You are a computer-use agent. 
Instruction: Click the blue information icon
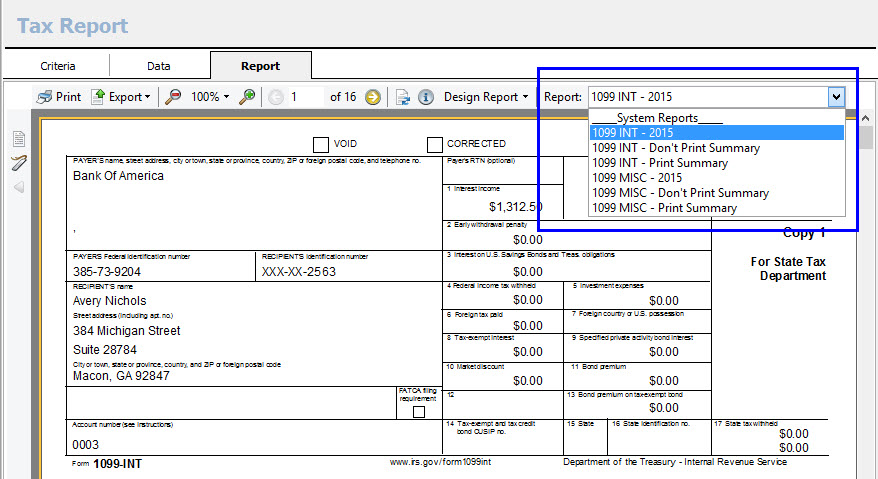[x=425, y=97]
